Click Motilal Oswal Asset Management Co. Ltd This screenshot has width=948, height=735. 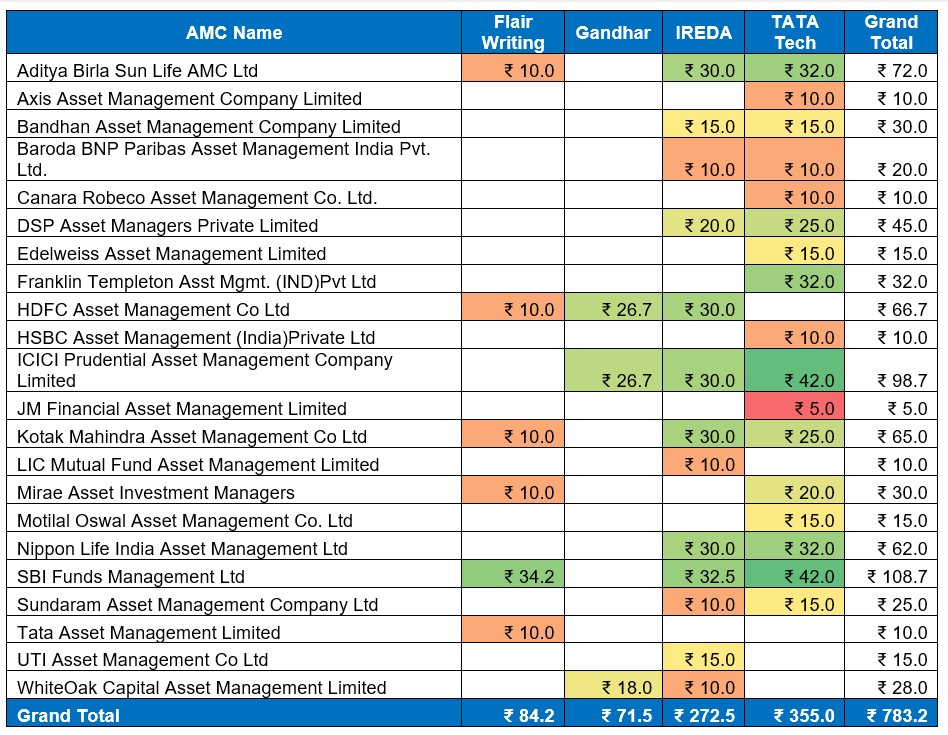coord(184,520)
